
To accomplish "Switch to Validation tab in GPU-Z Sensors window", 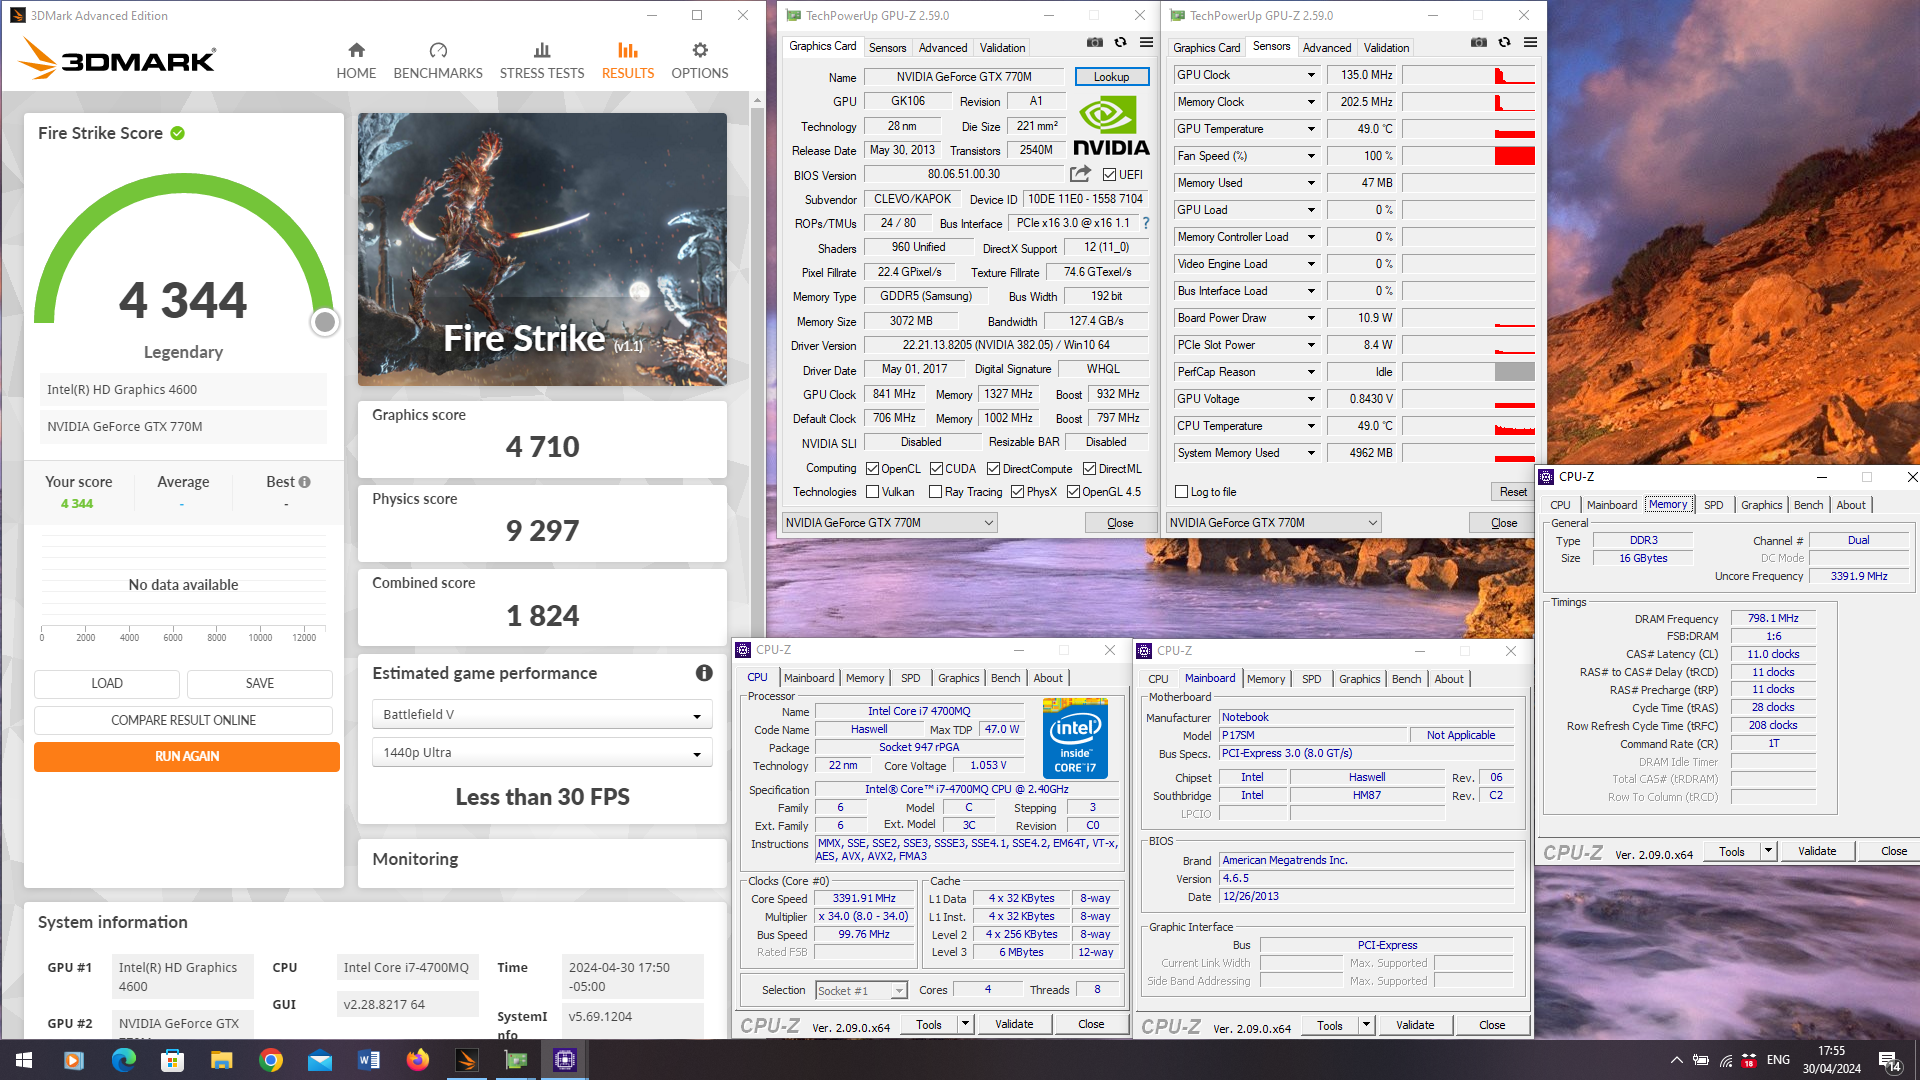I will 1386,48.
